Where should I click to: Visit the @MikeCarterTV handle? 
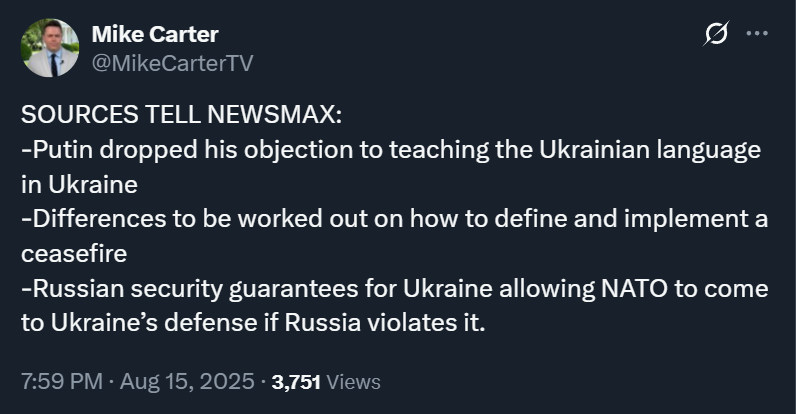(172, 63)
